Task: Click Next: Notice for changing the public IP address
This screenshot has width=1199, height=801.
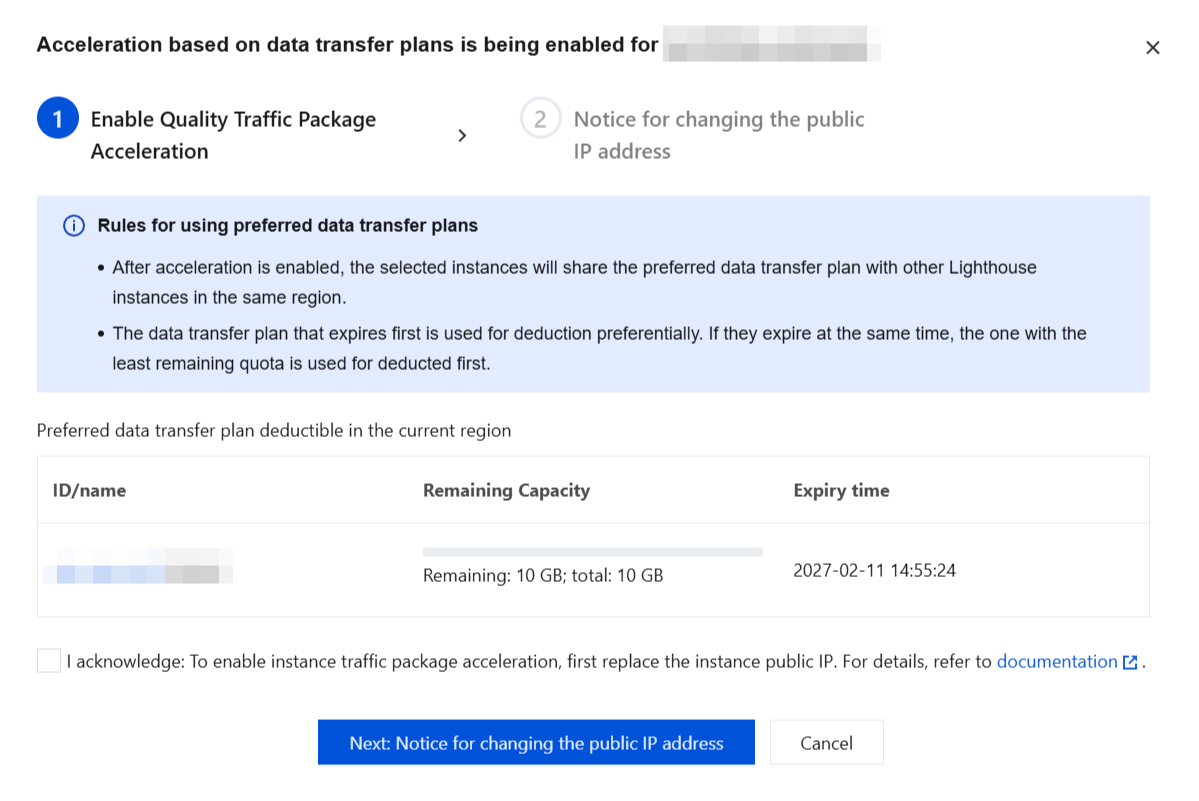Action: (x=536, y=742)
